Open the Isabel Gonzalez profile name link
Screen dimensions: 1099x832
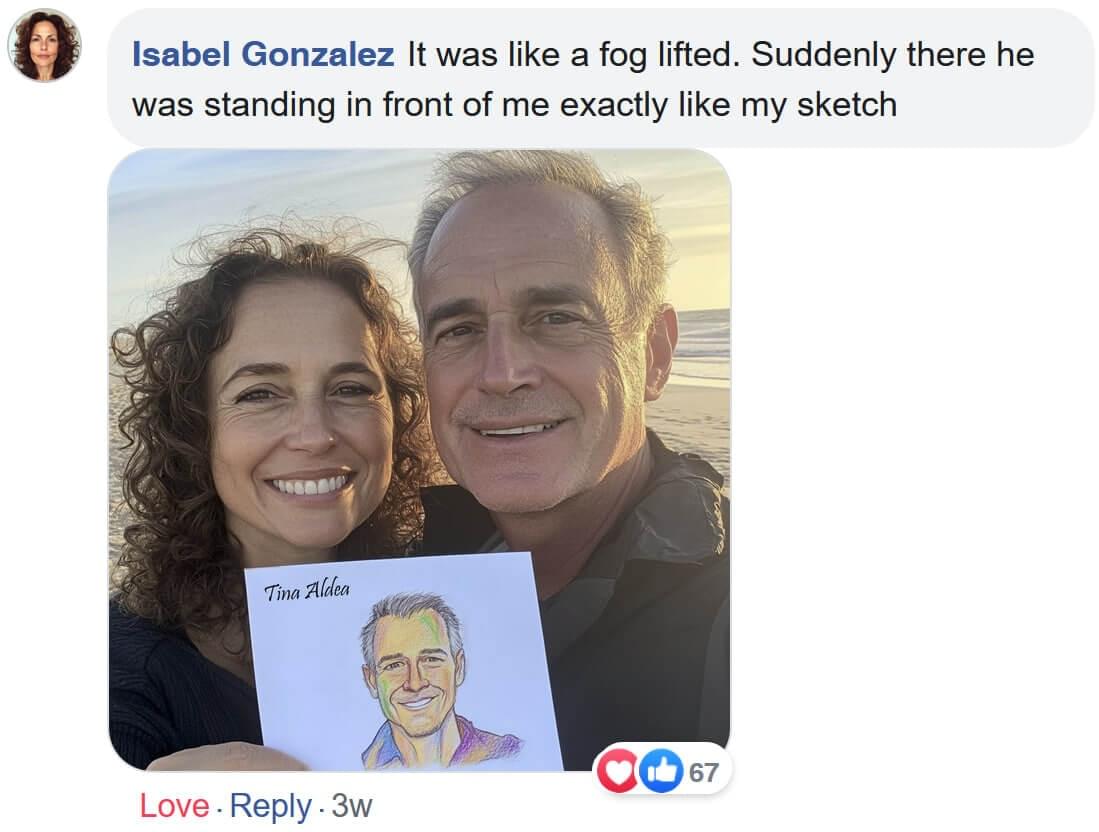[262, 55]
